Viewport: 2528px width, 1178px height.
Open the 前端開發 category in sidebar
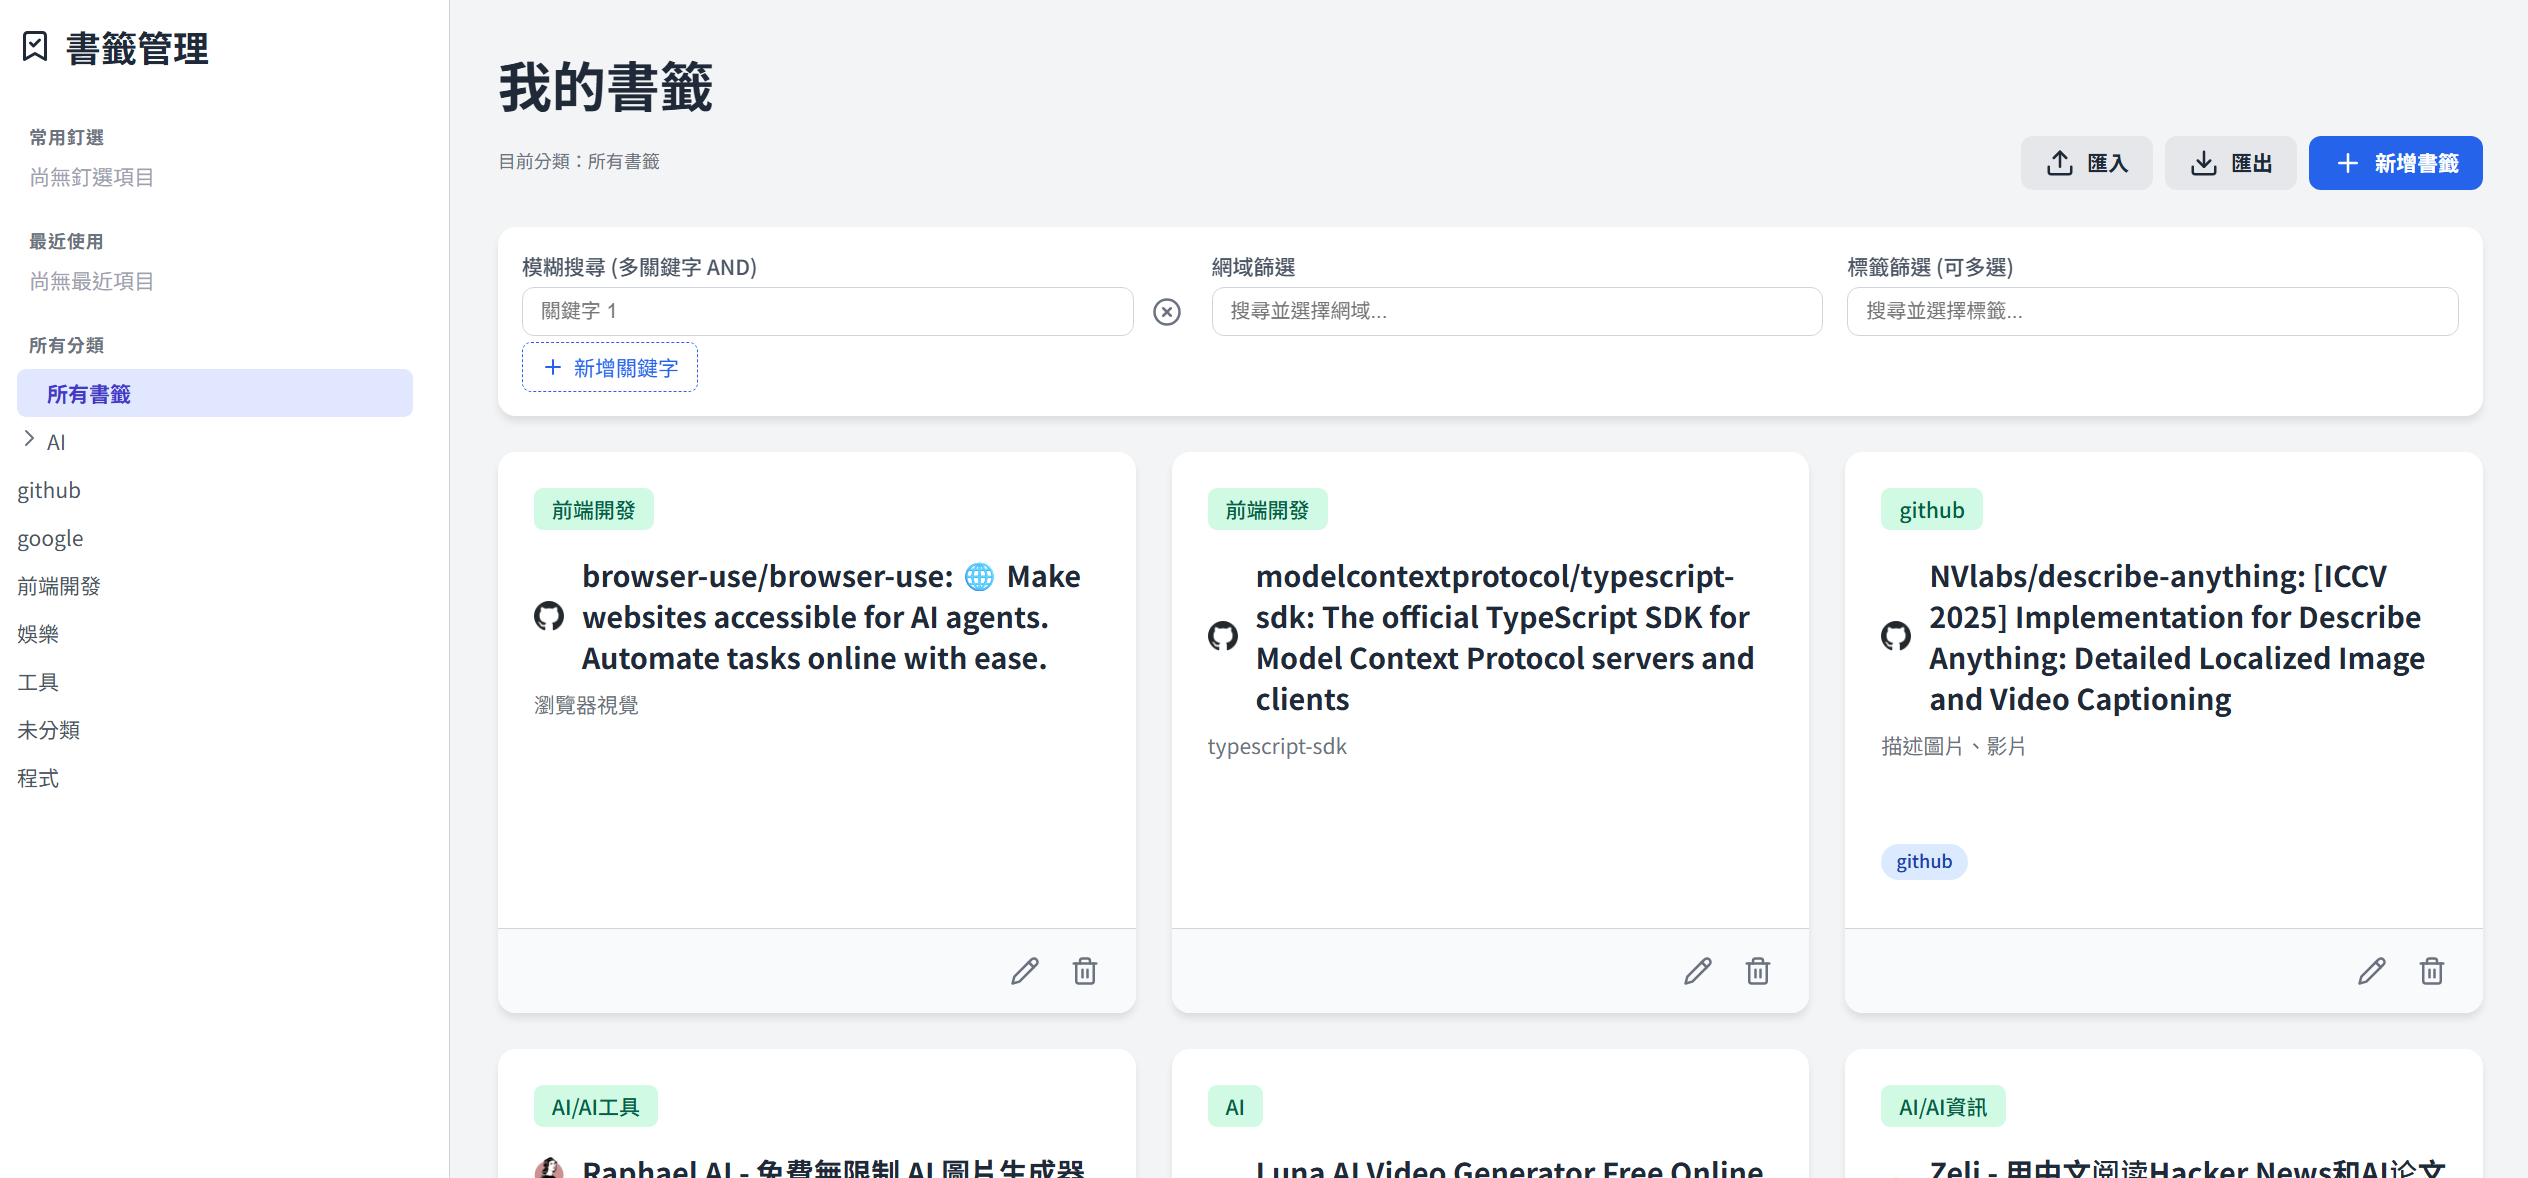[x=59, y=586]
